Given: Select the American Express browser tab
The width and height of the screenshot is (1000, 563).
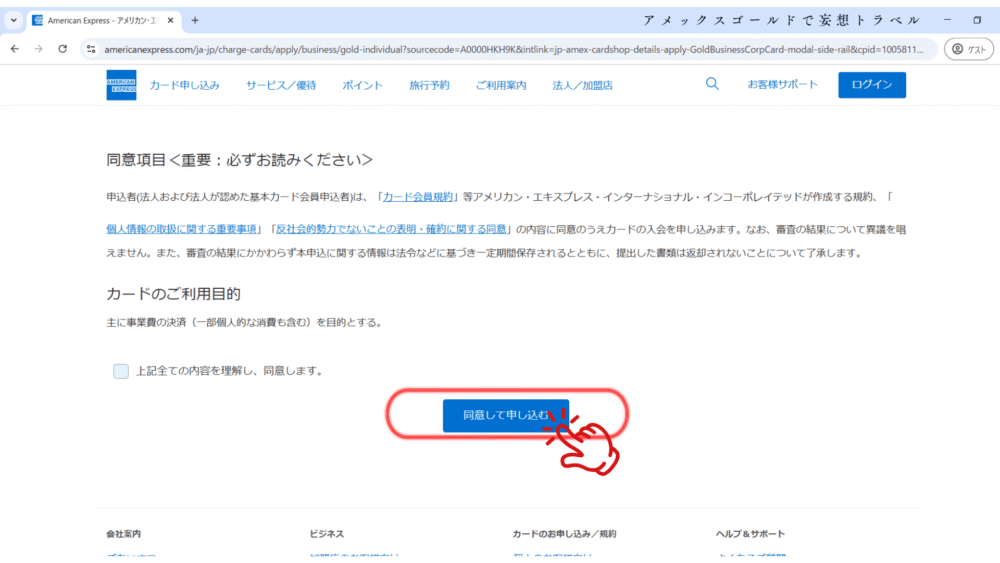Looking at the screenshot, I should [x=102, y=20].
